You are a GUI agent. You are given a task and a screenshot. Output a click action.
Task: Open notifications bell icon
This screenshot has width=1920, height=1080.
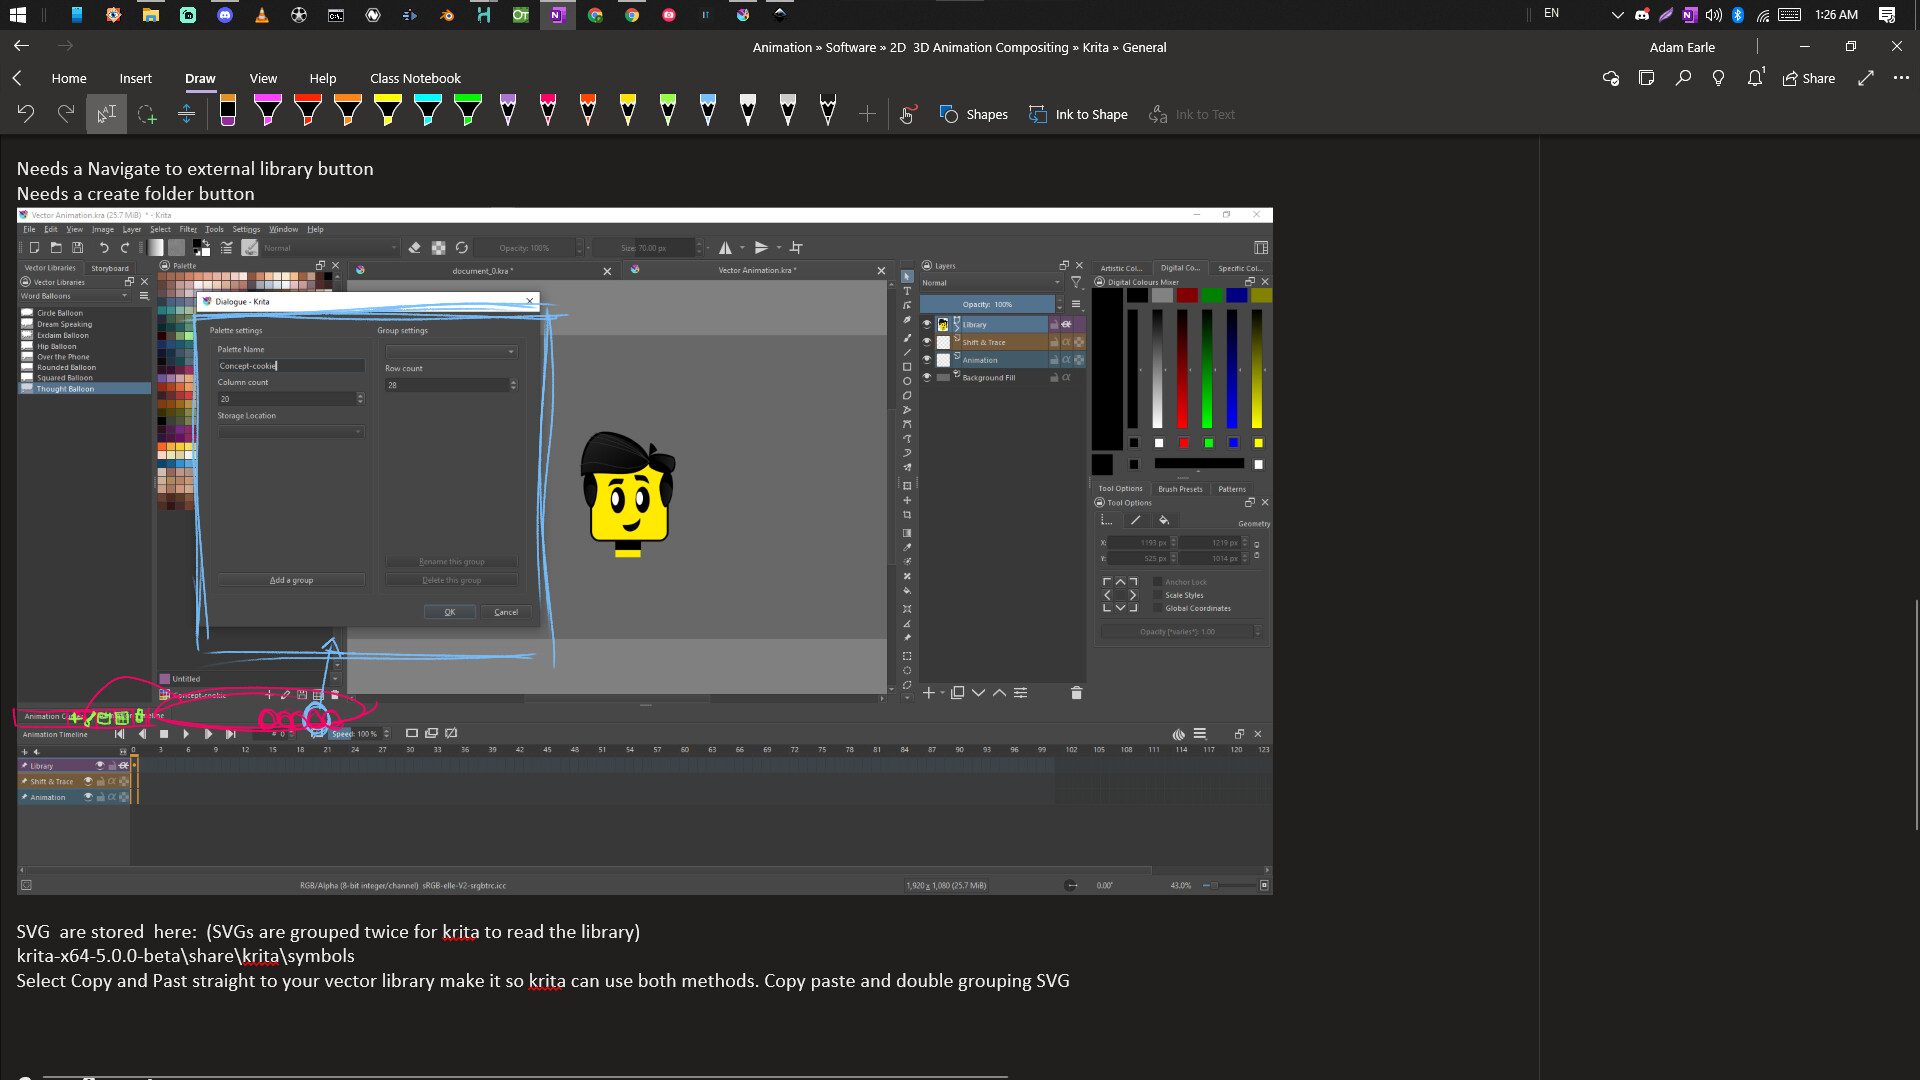(x=1755, y=78)
